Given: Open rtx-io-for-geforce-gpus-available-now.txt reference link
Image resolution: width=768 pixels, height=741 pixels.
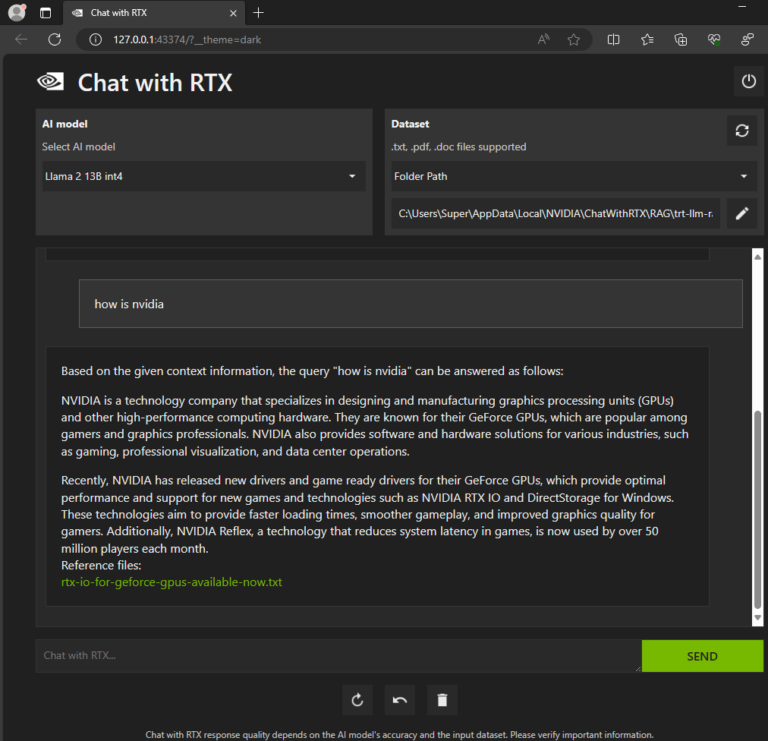Looking at the screenshot, I should point(171,582).
